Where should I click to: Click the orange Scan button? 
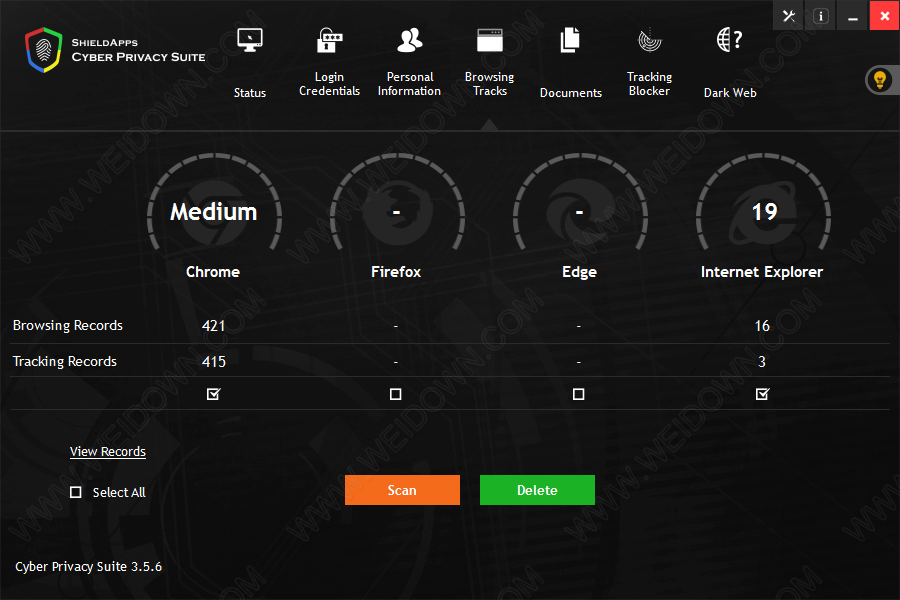[x=402, y=490]
